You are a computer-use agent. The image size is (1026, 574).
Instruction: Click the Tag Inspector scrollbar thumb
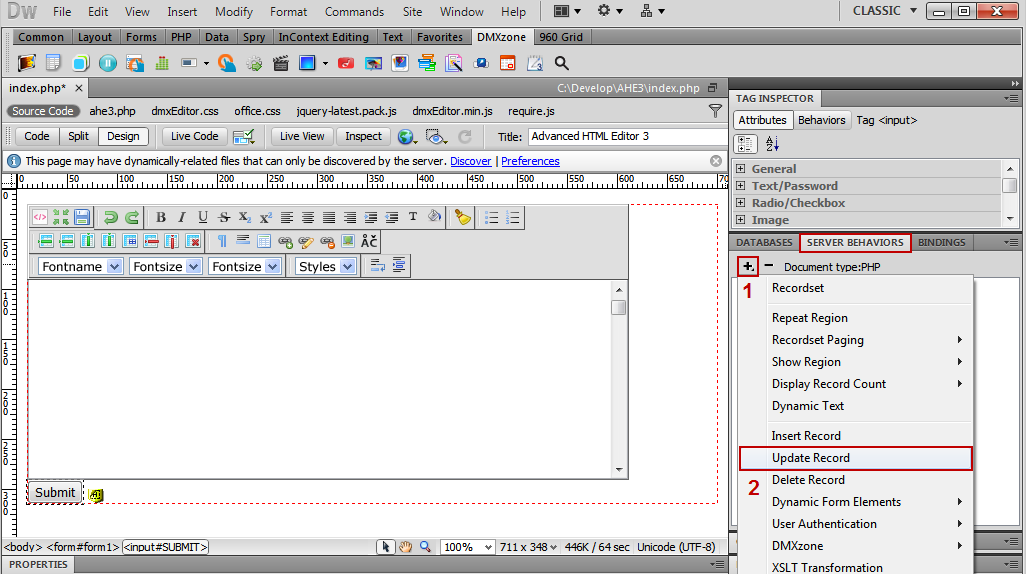1010,185
